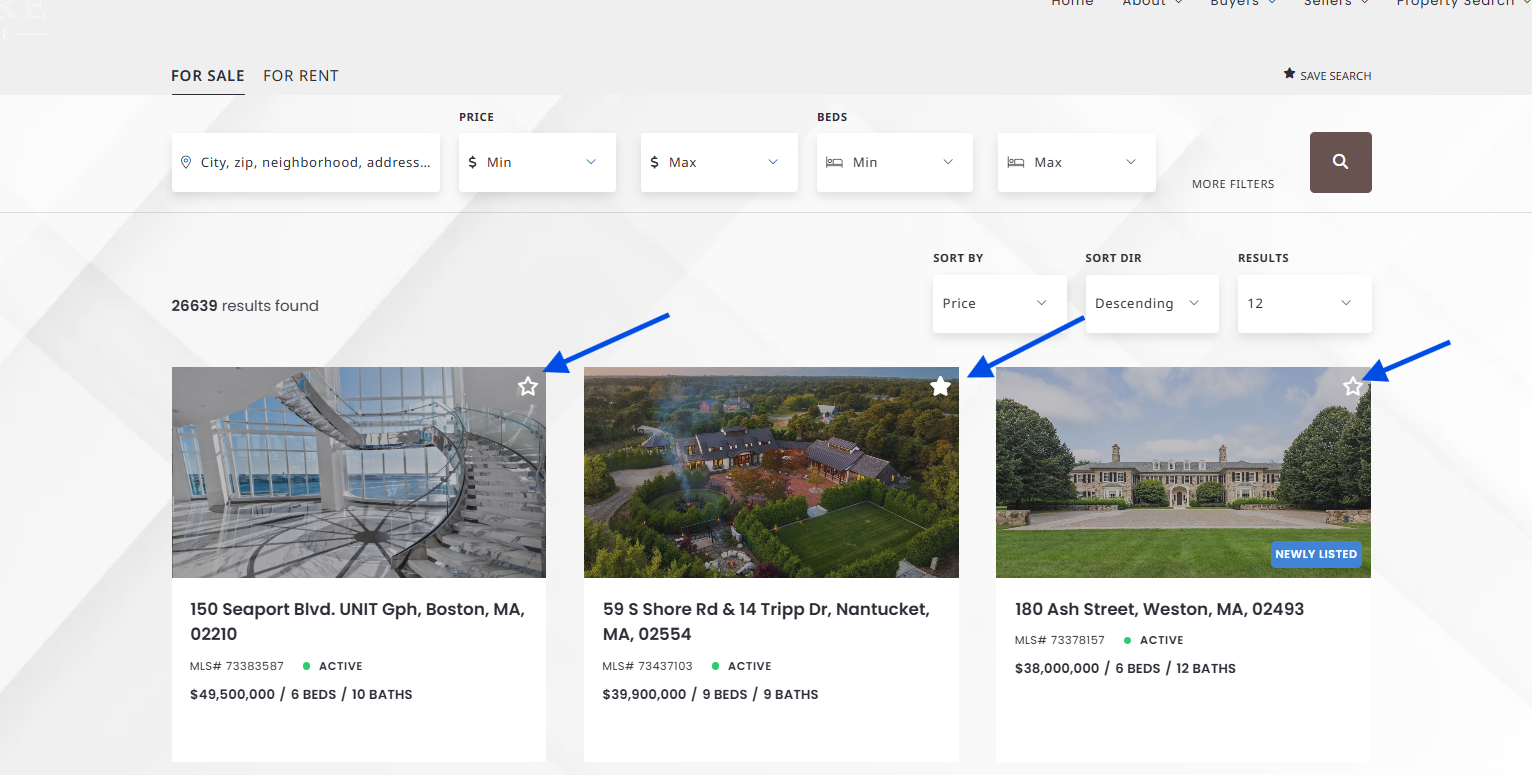Favorite the 180 Ash Street listing star
1532x775 pixels.
[1352, 386]
